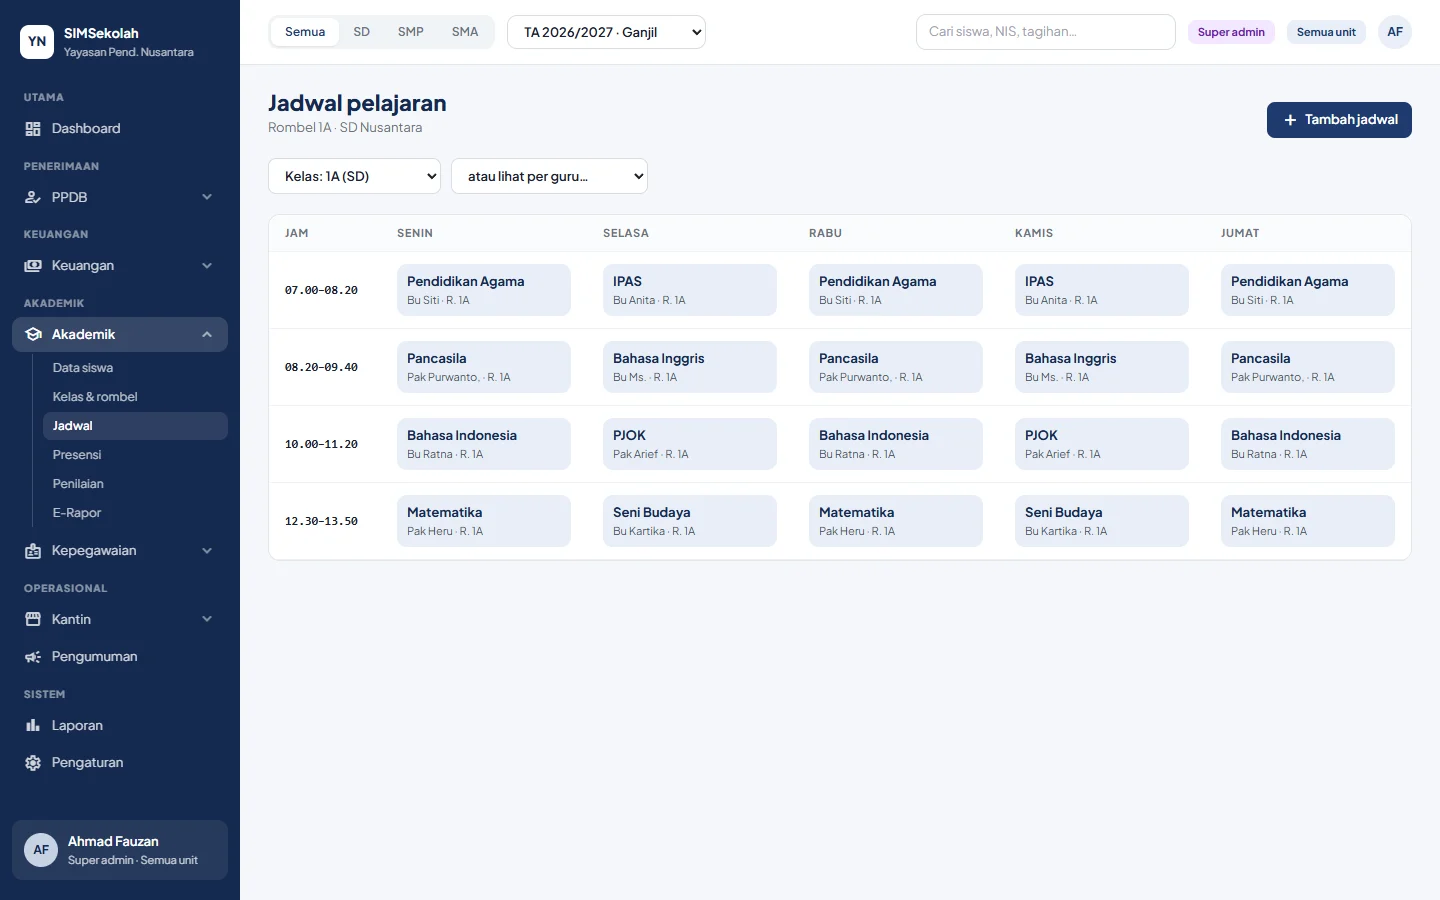Open Ahmad Fauzan profile card
This screenshot has height=900, width=1440.
click(120, 850)
